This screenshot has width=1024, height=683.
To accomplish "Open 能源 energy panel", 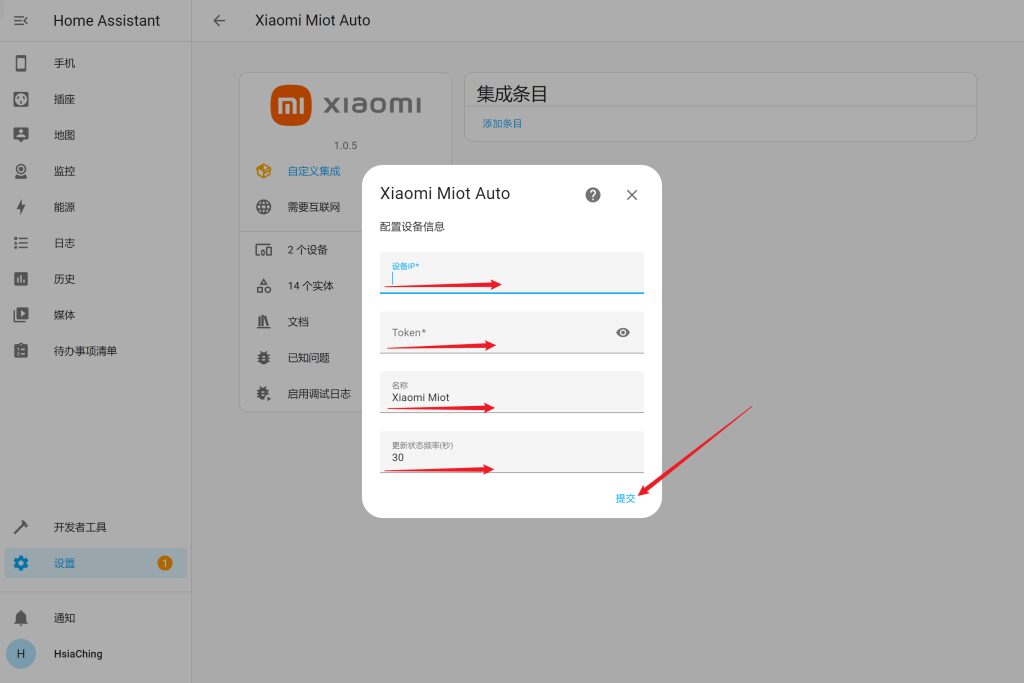I will 64,207.
